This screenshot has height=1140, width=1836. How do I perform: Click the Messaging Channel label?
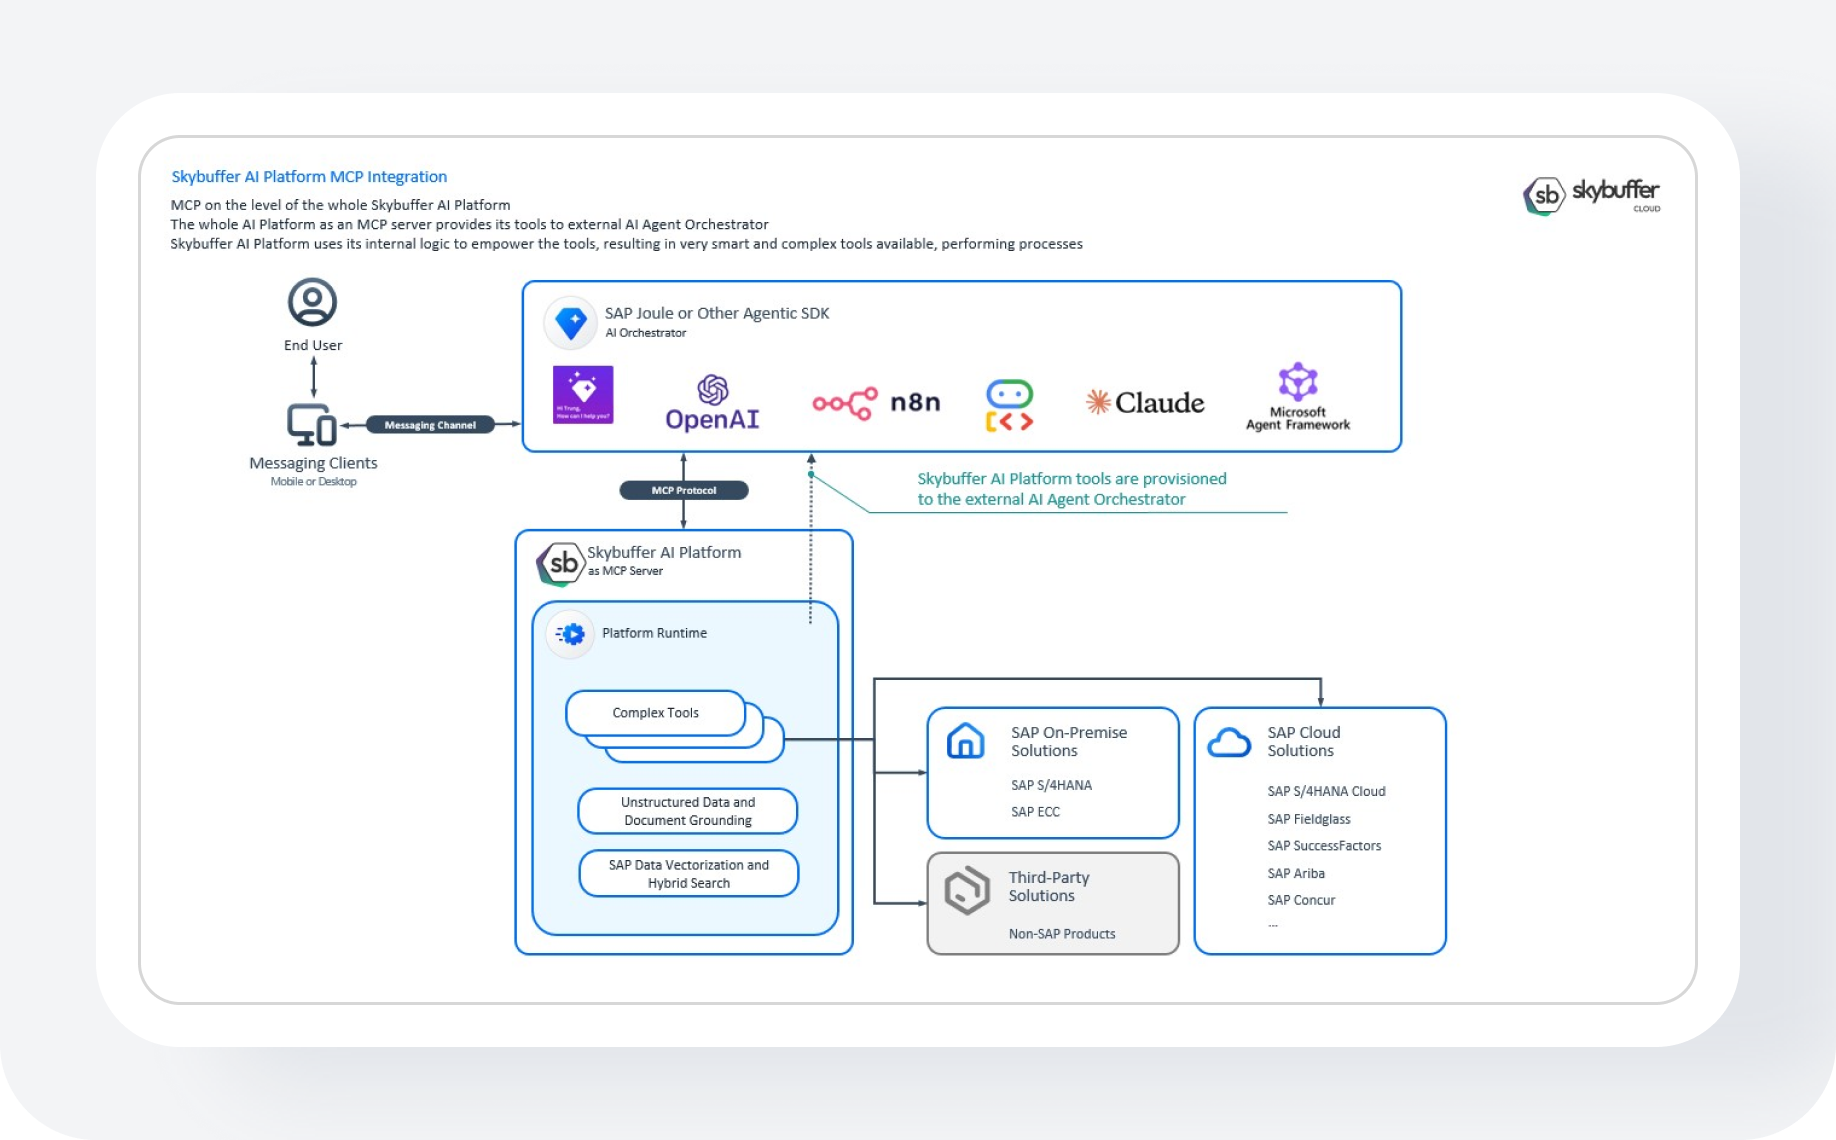[x=430, y=425]
